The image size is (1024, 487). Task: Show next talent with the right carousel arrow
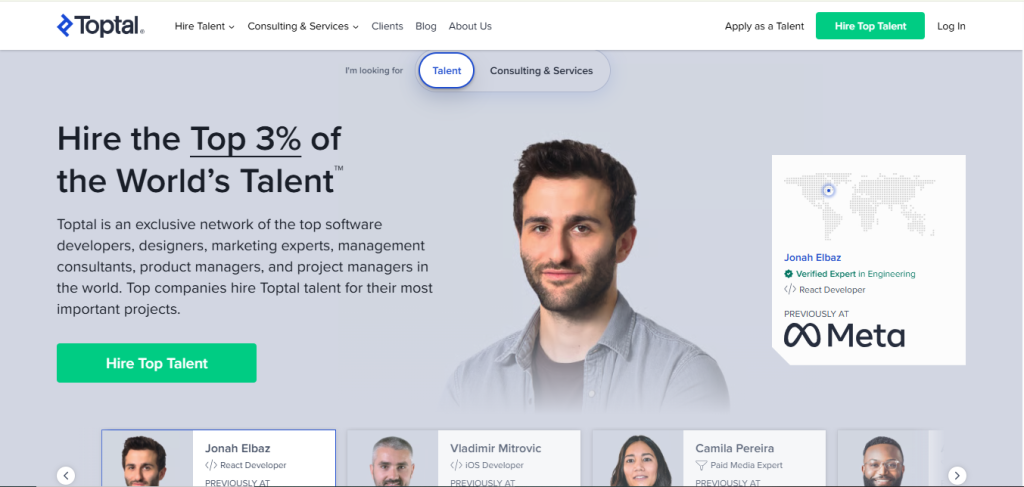pyautogui.click(x=957, y=475)
